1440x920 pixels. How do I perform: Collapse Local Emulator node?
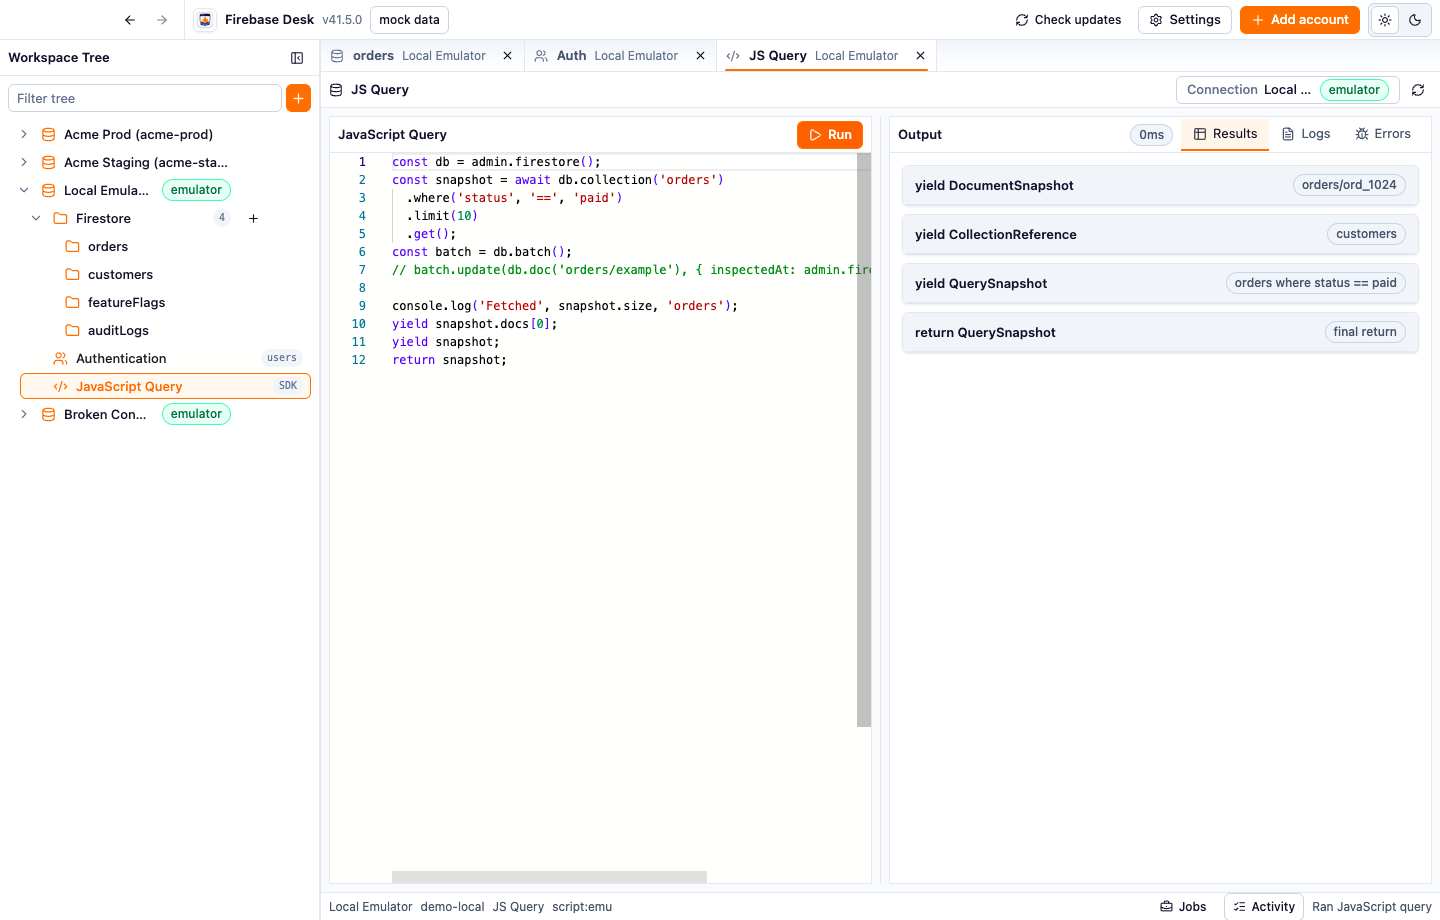coord(24,190)
